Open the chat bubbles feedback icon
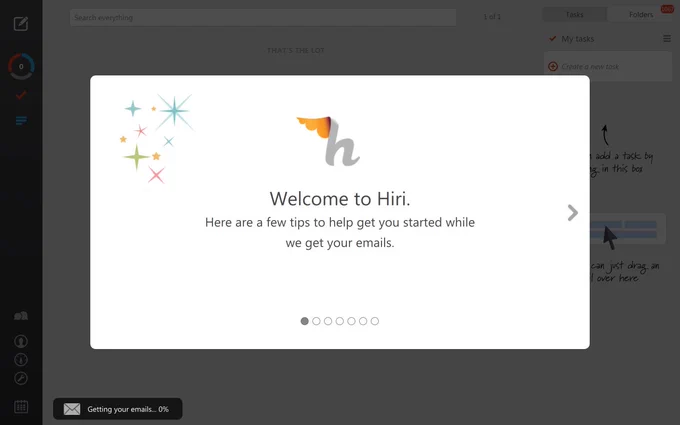This screenshot has width=680, height=425. pyautogui.click(x=21, y=316)
